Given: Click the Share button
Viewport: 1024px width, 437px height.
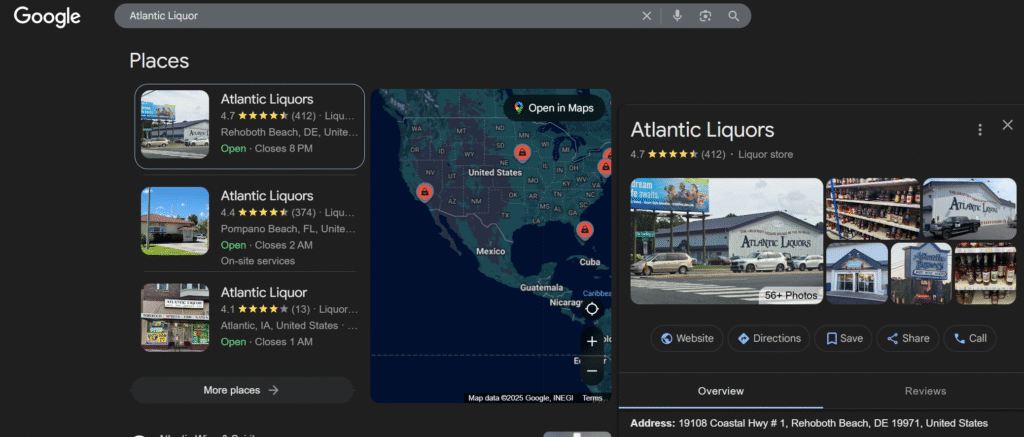Looking at the screenshot, I should (x=908, y=338).
